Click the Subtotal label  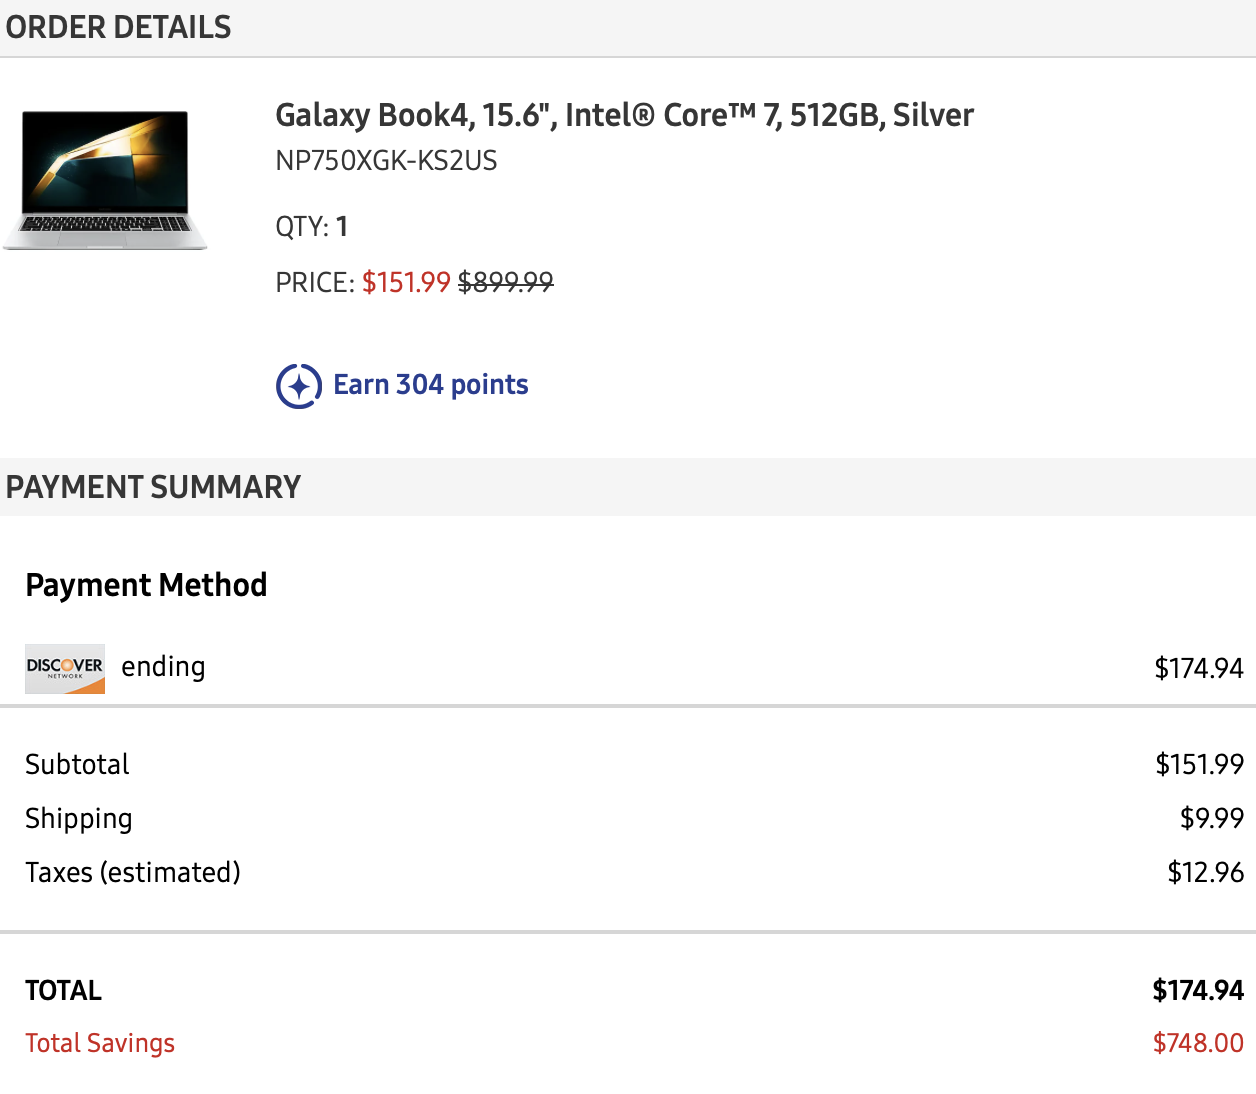pyautogui.click(x=77, y=765)
